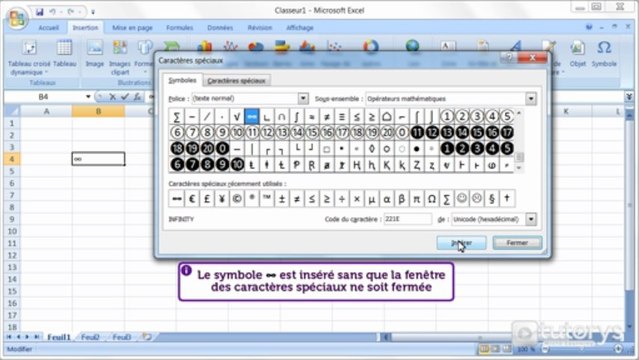The height and width of the screenshot is (360, 639).
Task: Open the Police font dropdown
Action: [303, 98]
